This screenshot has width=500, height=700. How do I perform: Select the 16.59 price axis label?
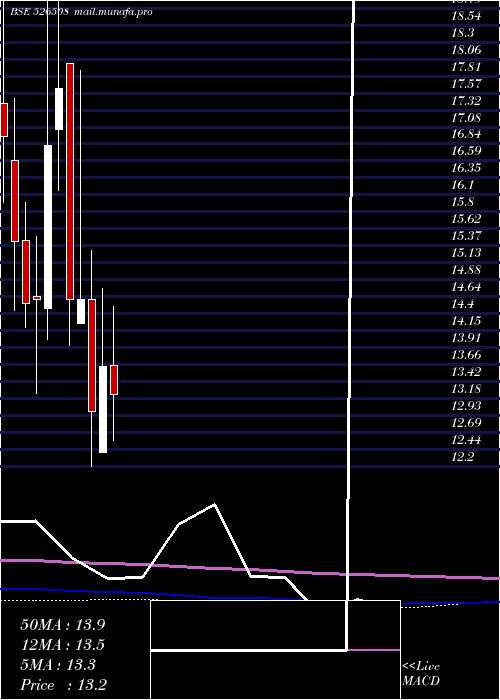tap(466, 151)
